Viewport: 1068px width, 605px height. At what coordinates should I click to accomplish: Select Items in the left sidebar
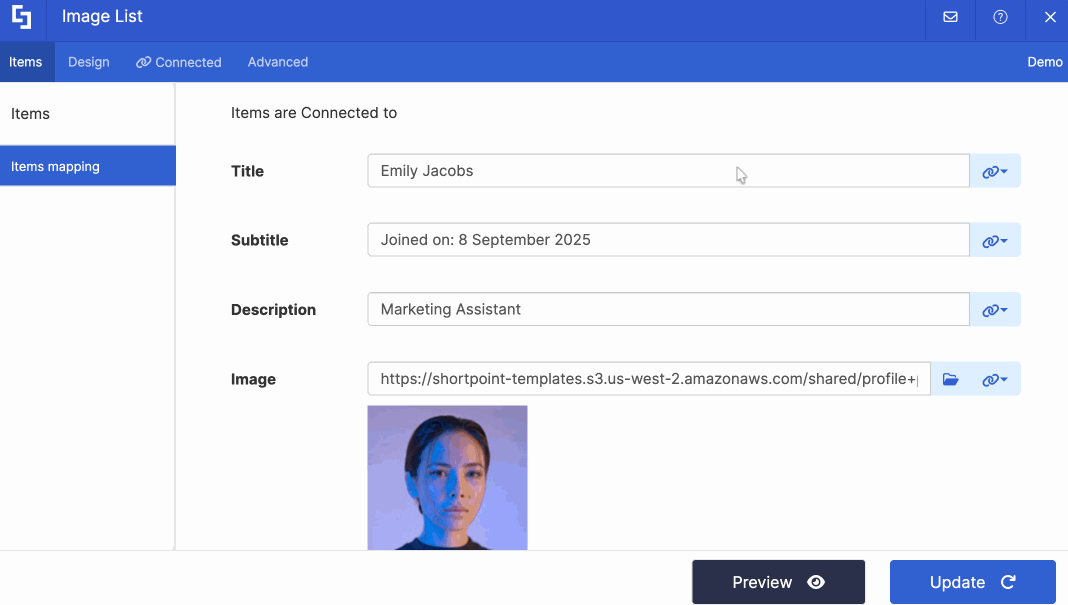click(87, 114)
